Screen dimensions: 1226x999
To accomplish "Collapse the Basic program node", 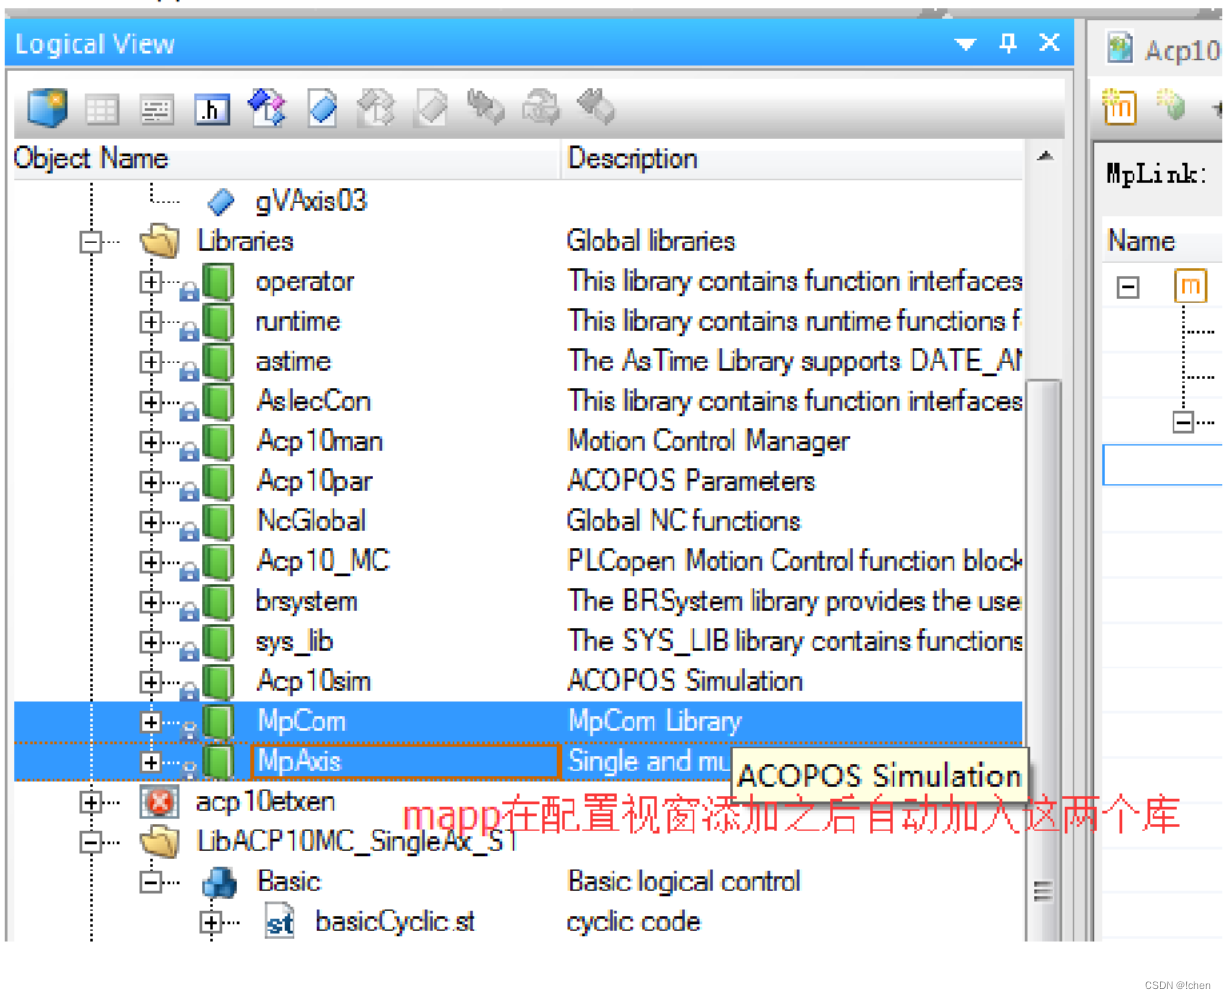I will click(x=151, y=882).
